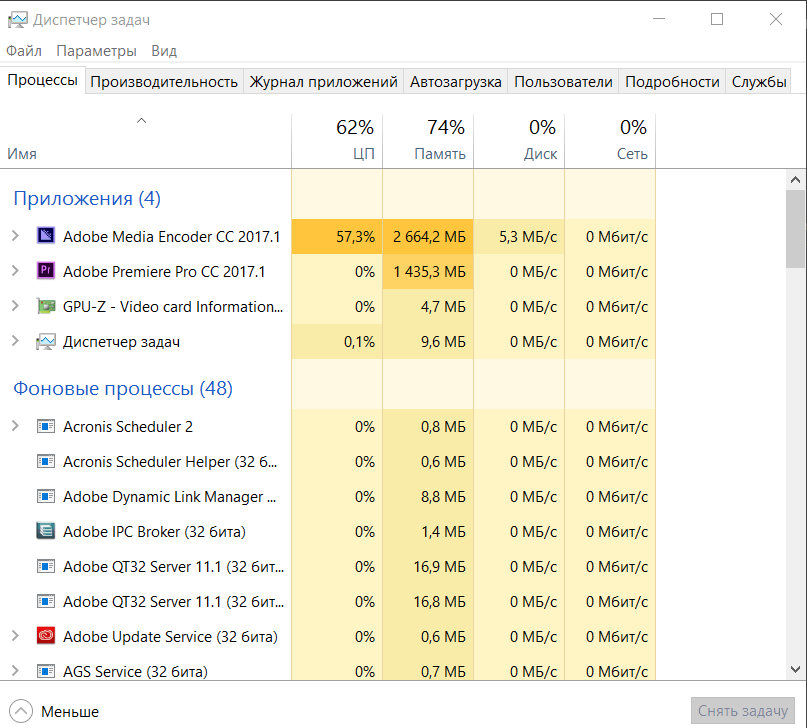
Task: Click the Acronis Scheduler 2 process icon
Action: pyautogui.click(x=46, y=427)
